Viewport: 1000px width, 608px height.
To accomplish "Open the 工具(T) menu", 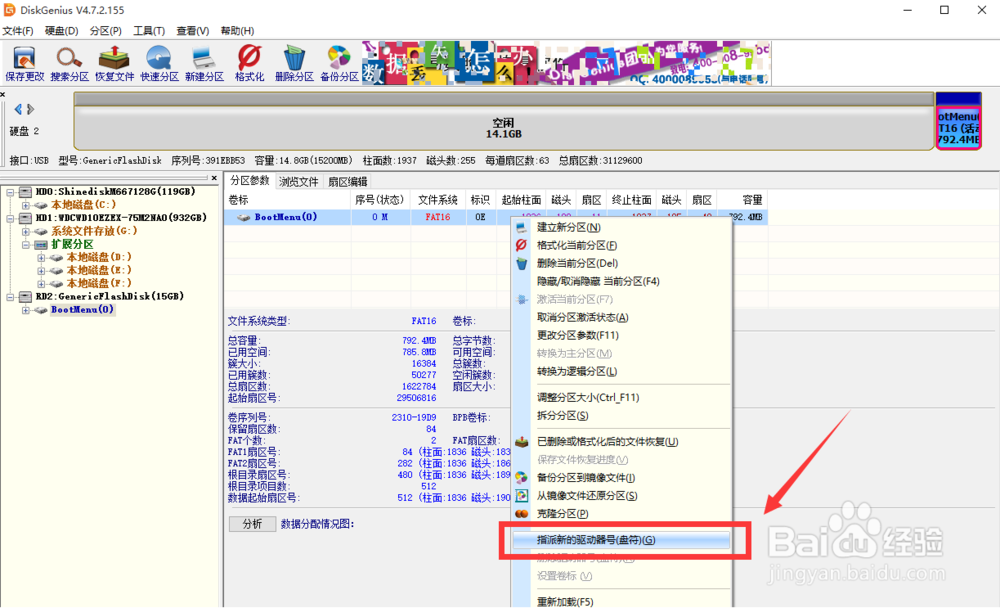I will (x=148, y=30).
